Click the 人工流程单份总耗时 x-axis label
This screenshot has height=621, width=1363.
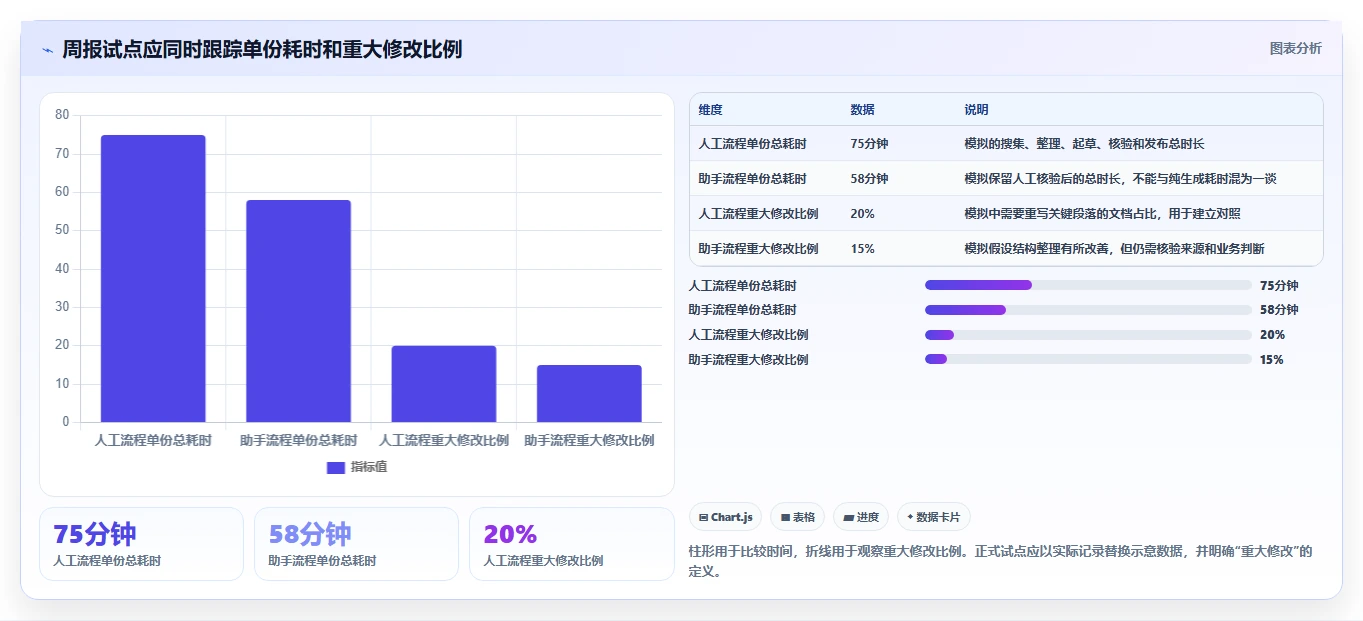coord(153,440)
